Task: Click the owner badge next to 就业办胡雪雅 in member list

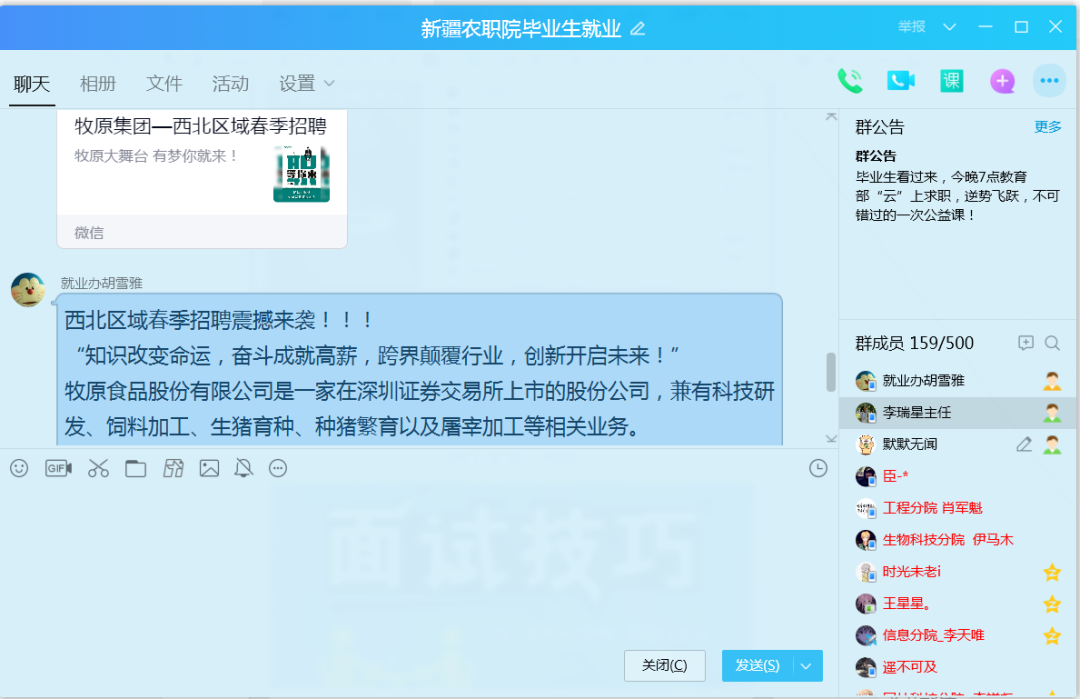Action: pyautogui.click(x=1052, y=381)
